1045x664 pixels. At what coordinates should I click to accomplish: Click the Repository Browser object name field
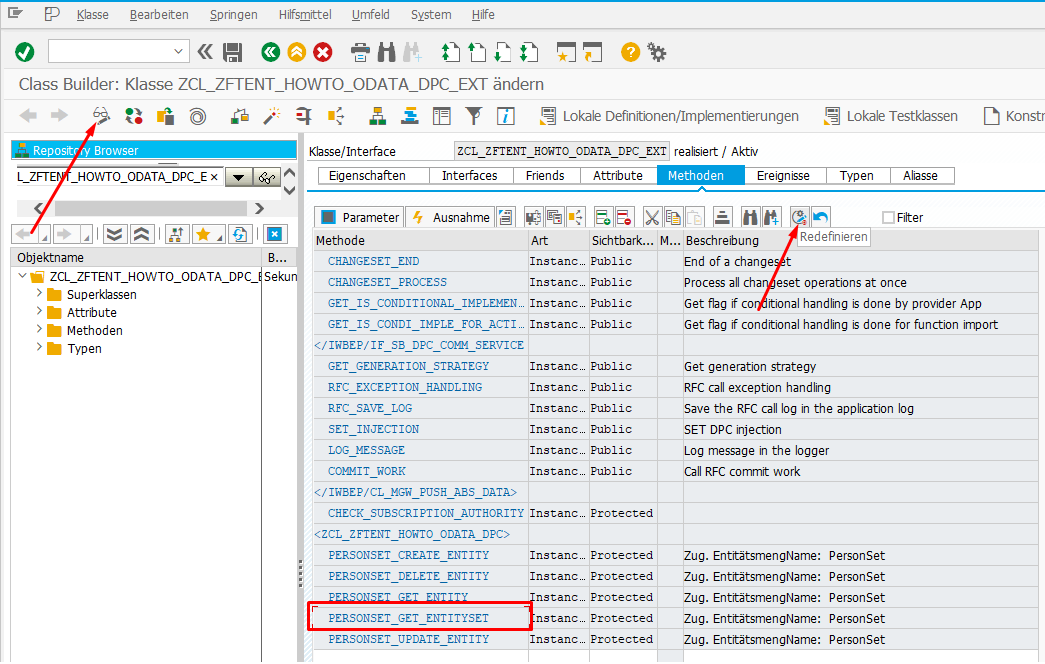(119, 177)
